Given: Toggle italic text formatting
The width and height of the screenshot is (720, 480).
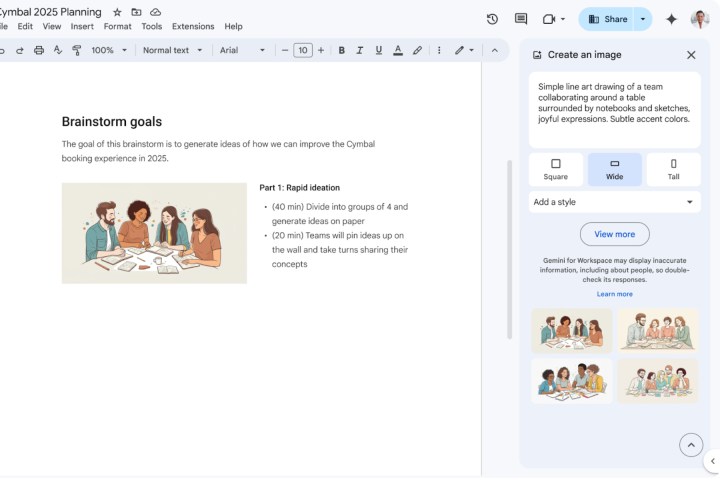Looking at the screenshot, I should (360, 50).
